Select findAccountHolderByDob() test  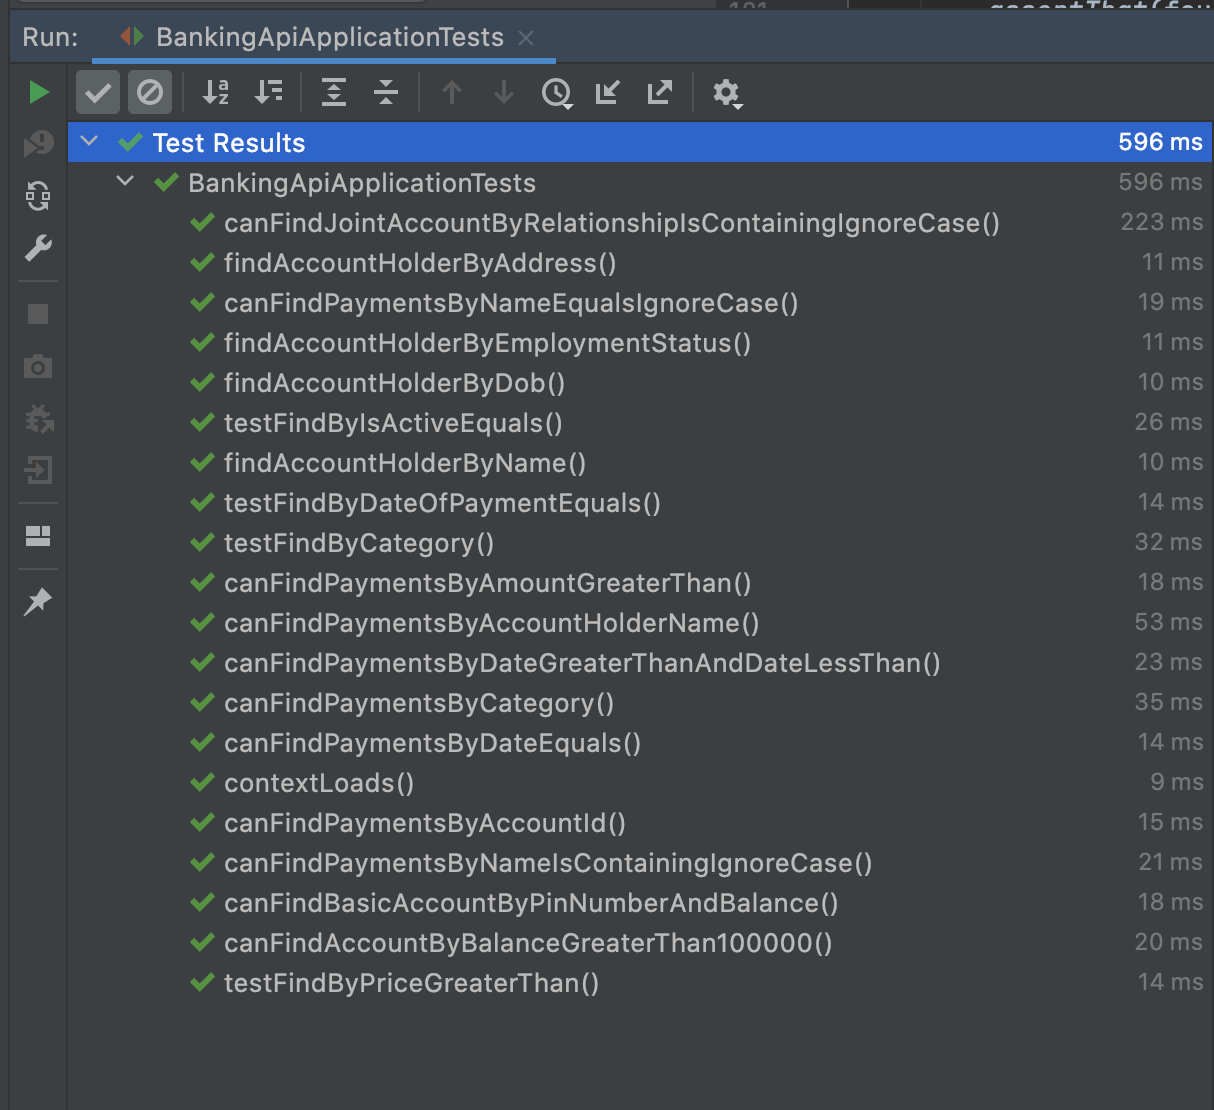point(394,383)
